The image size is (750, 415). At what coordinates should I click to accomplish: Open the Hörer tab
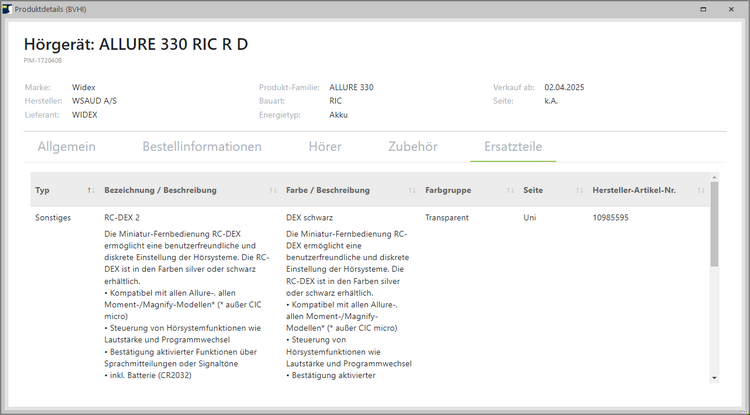pyautogui.click(x=325, y=146)
